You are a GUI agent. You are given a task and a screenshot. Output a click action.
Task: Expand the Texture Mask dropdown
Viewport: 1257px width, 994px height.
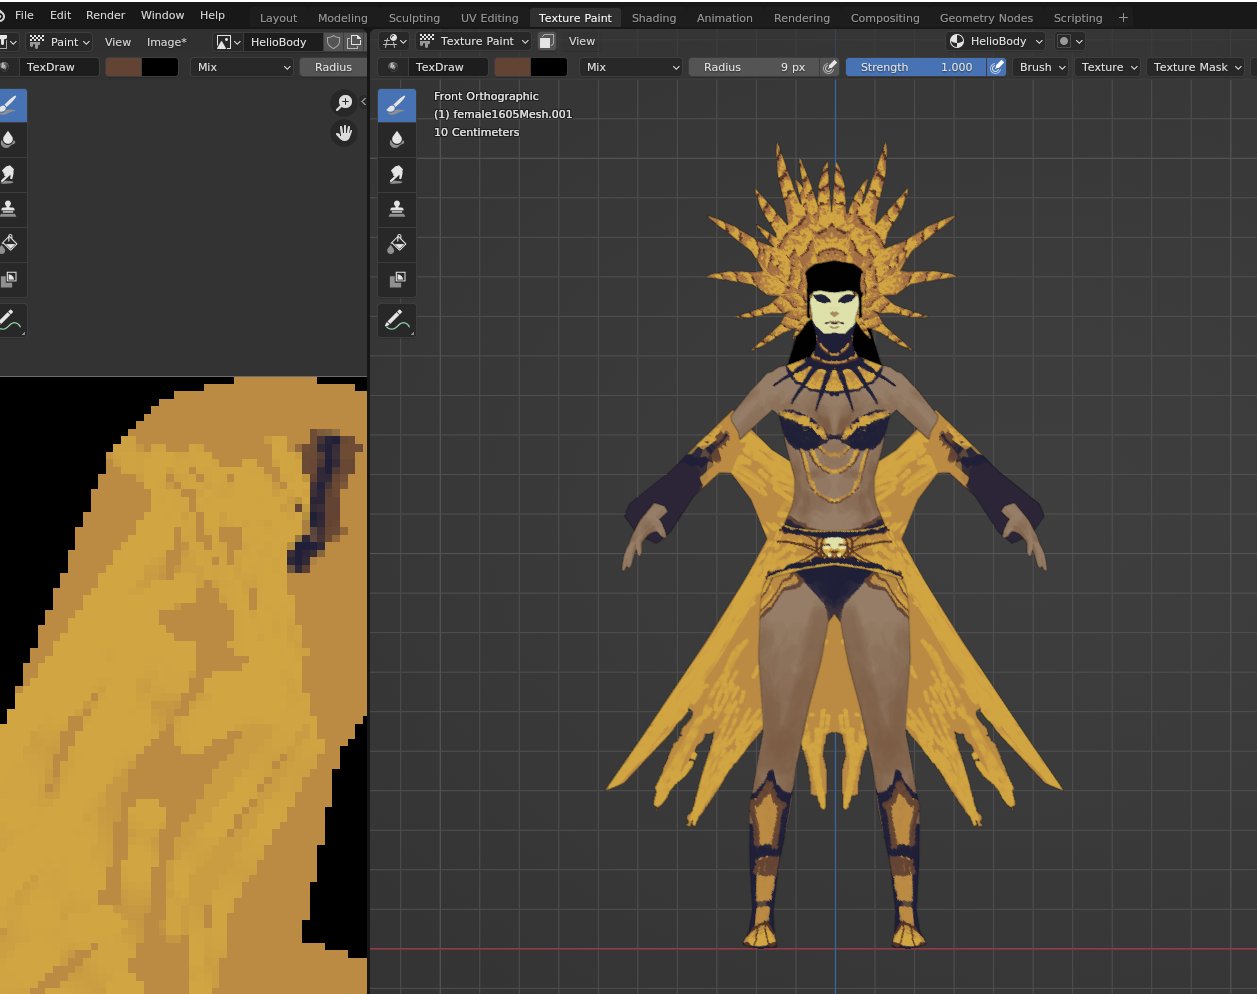point(1196,67)
